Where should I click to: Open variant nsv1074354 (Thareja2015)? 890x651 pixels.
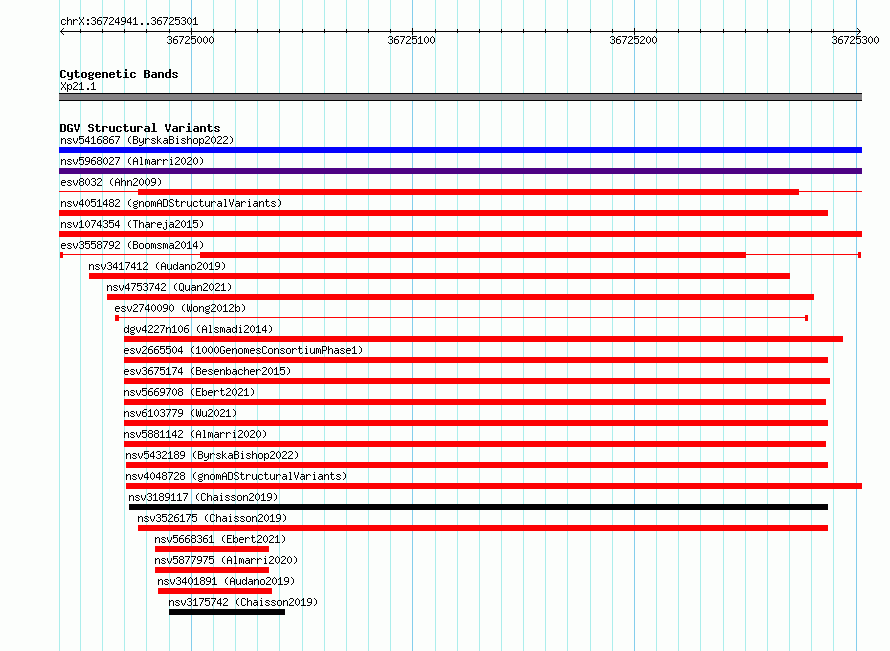[132, 224]
